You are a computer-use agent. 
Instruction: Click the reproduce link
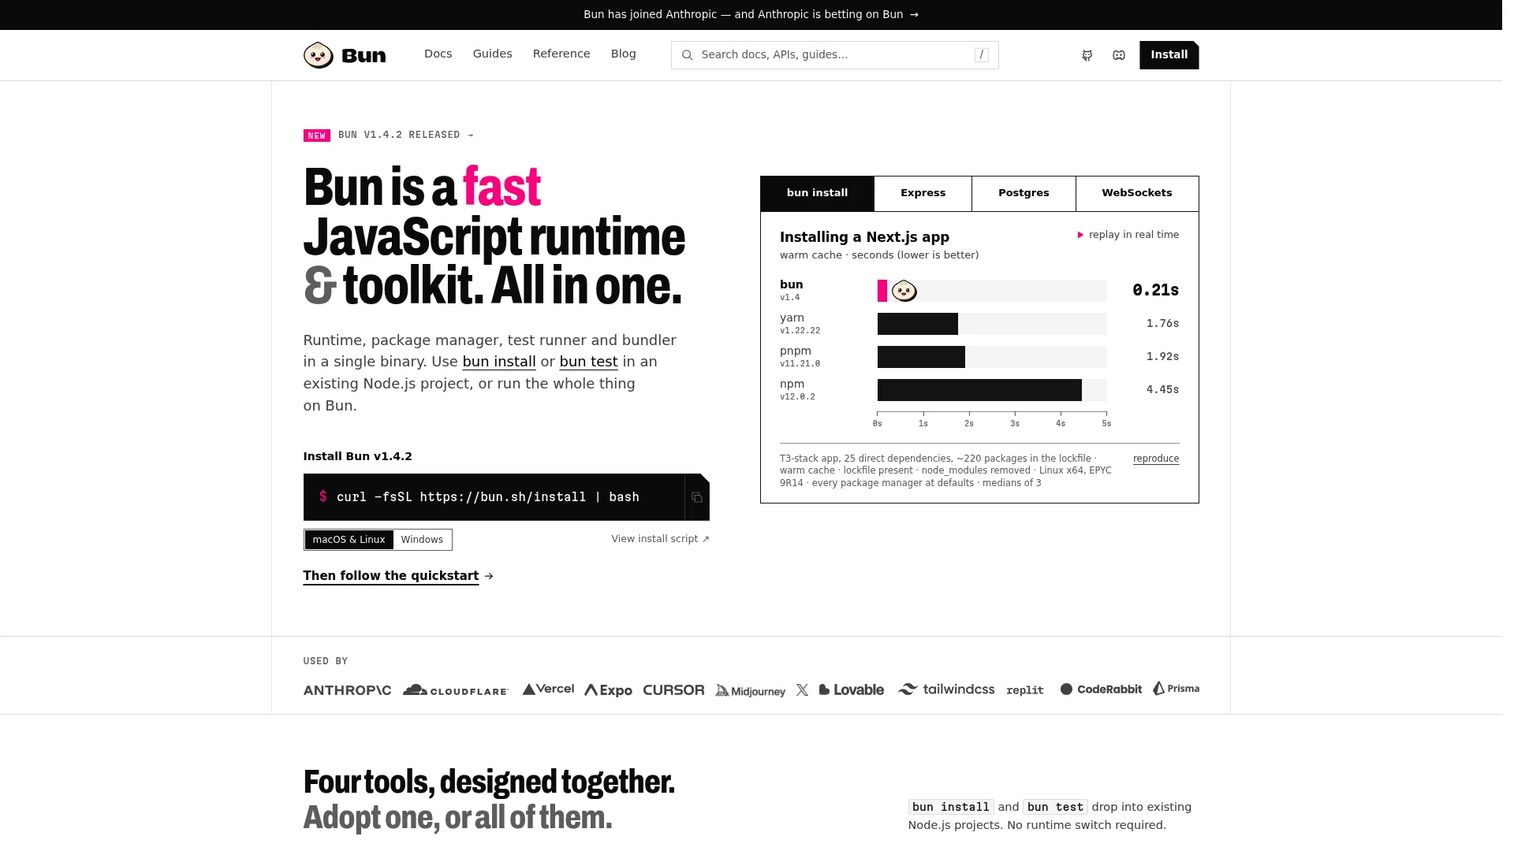point(1156,459)
